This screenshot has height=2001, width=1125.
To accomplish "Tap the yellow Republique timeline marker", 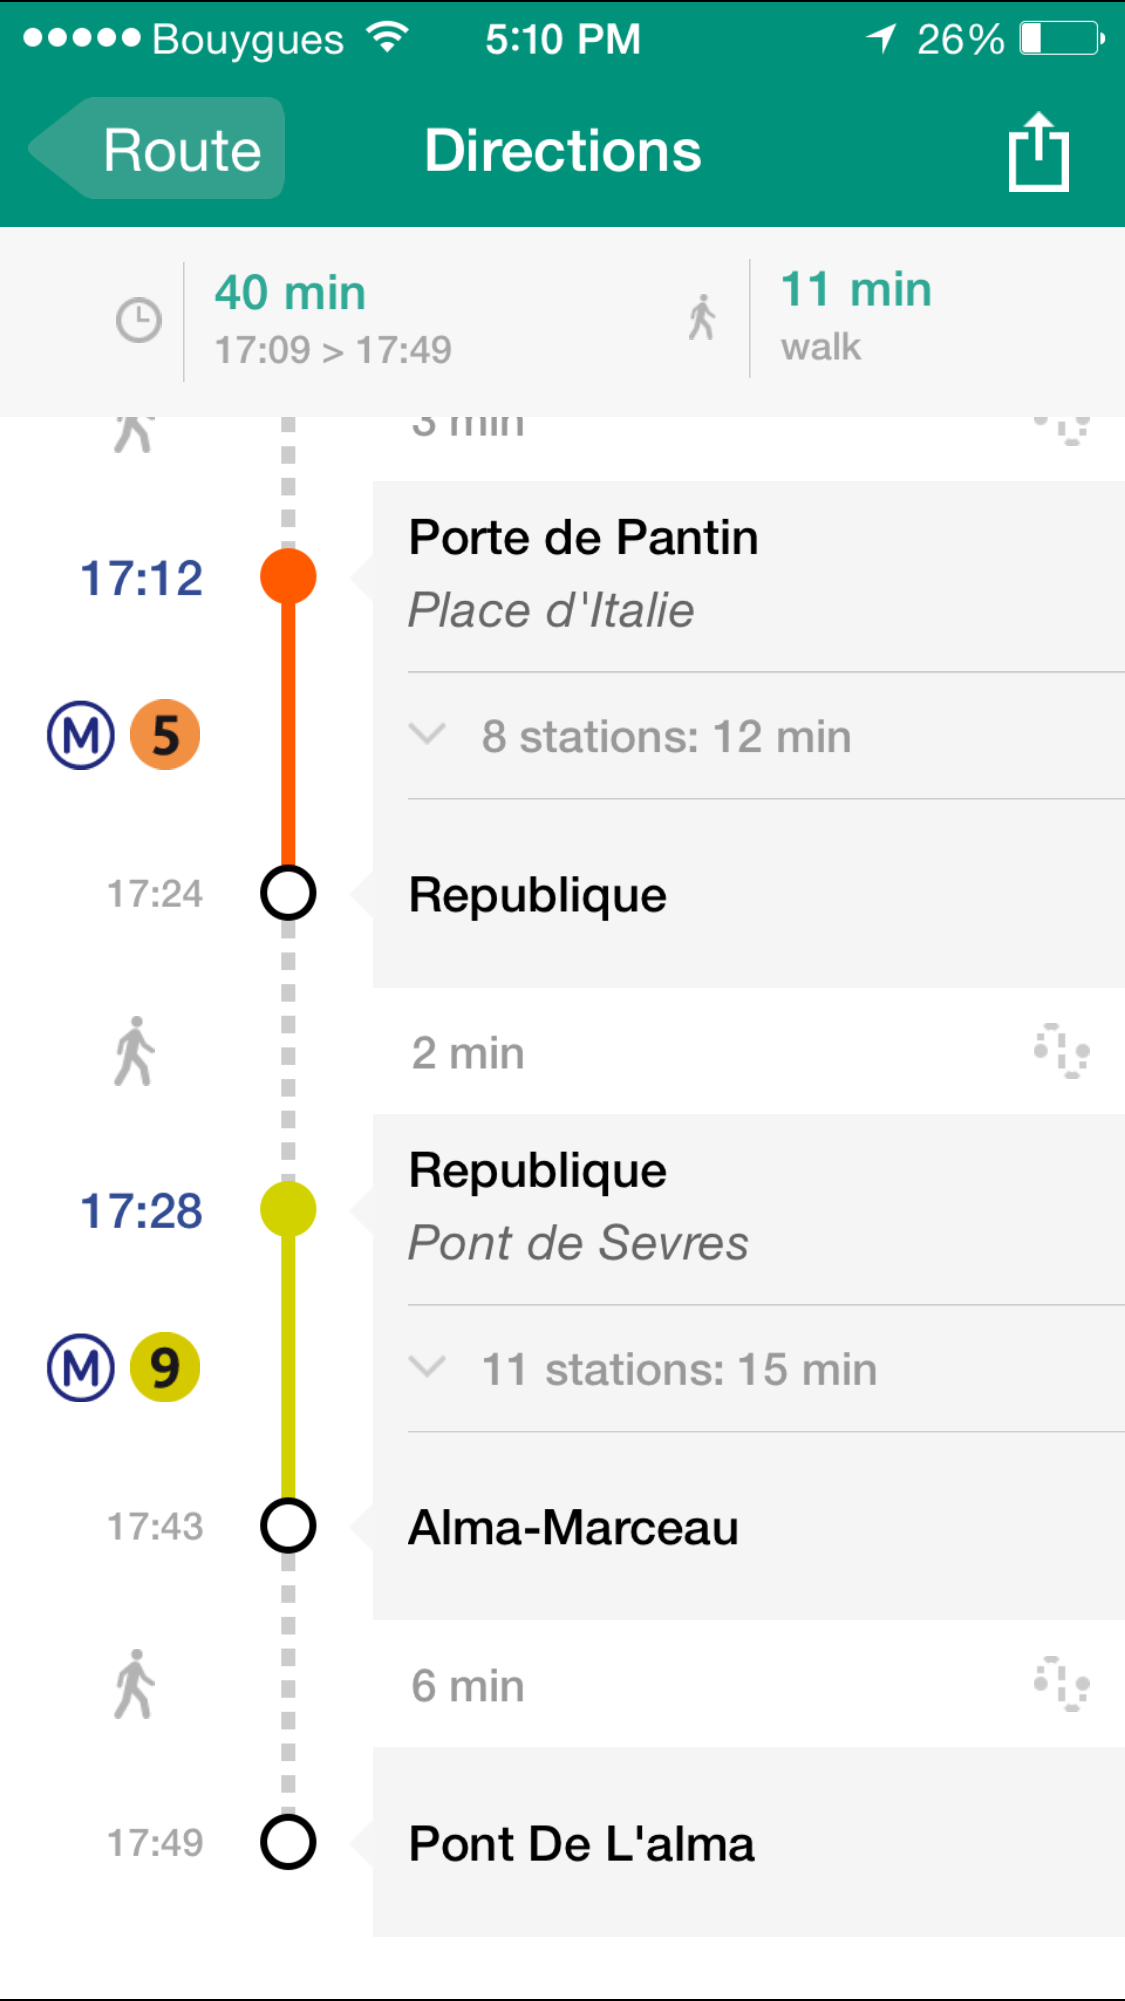I will (x=288, y=1210).
